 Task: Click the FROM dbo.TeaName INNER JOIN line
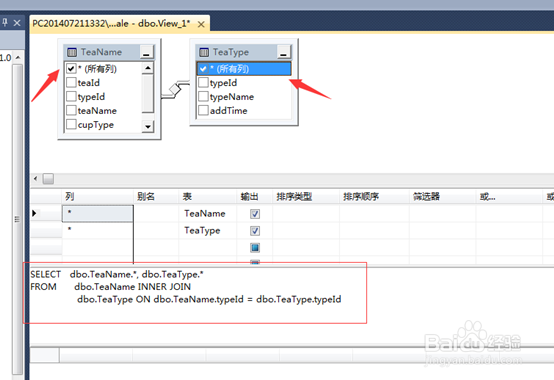(x=111, y=287)
